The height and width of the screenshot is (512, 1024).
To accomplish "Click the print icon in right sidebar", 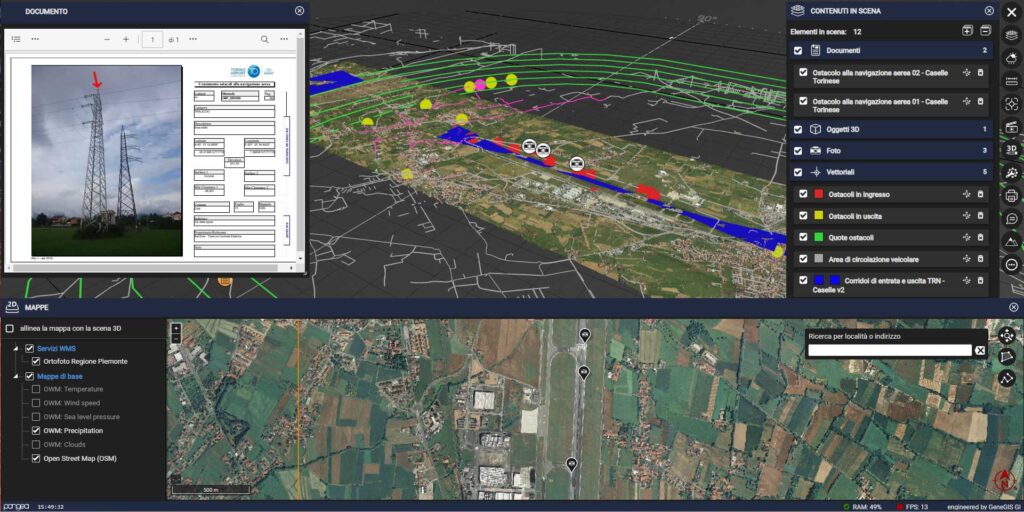I will pyautogui.click(x=1011, y=196).
